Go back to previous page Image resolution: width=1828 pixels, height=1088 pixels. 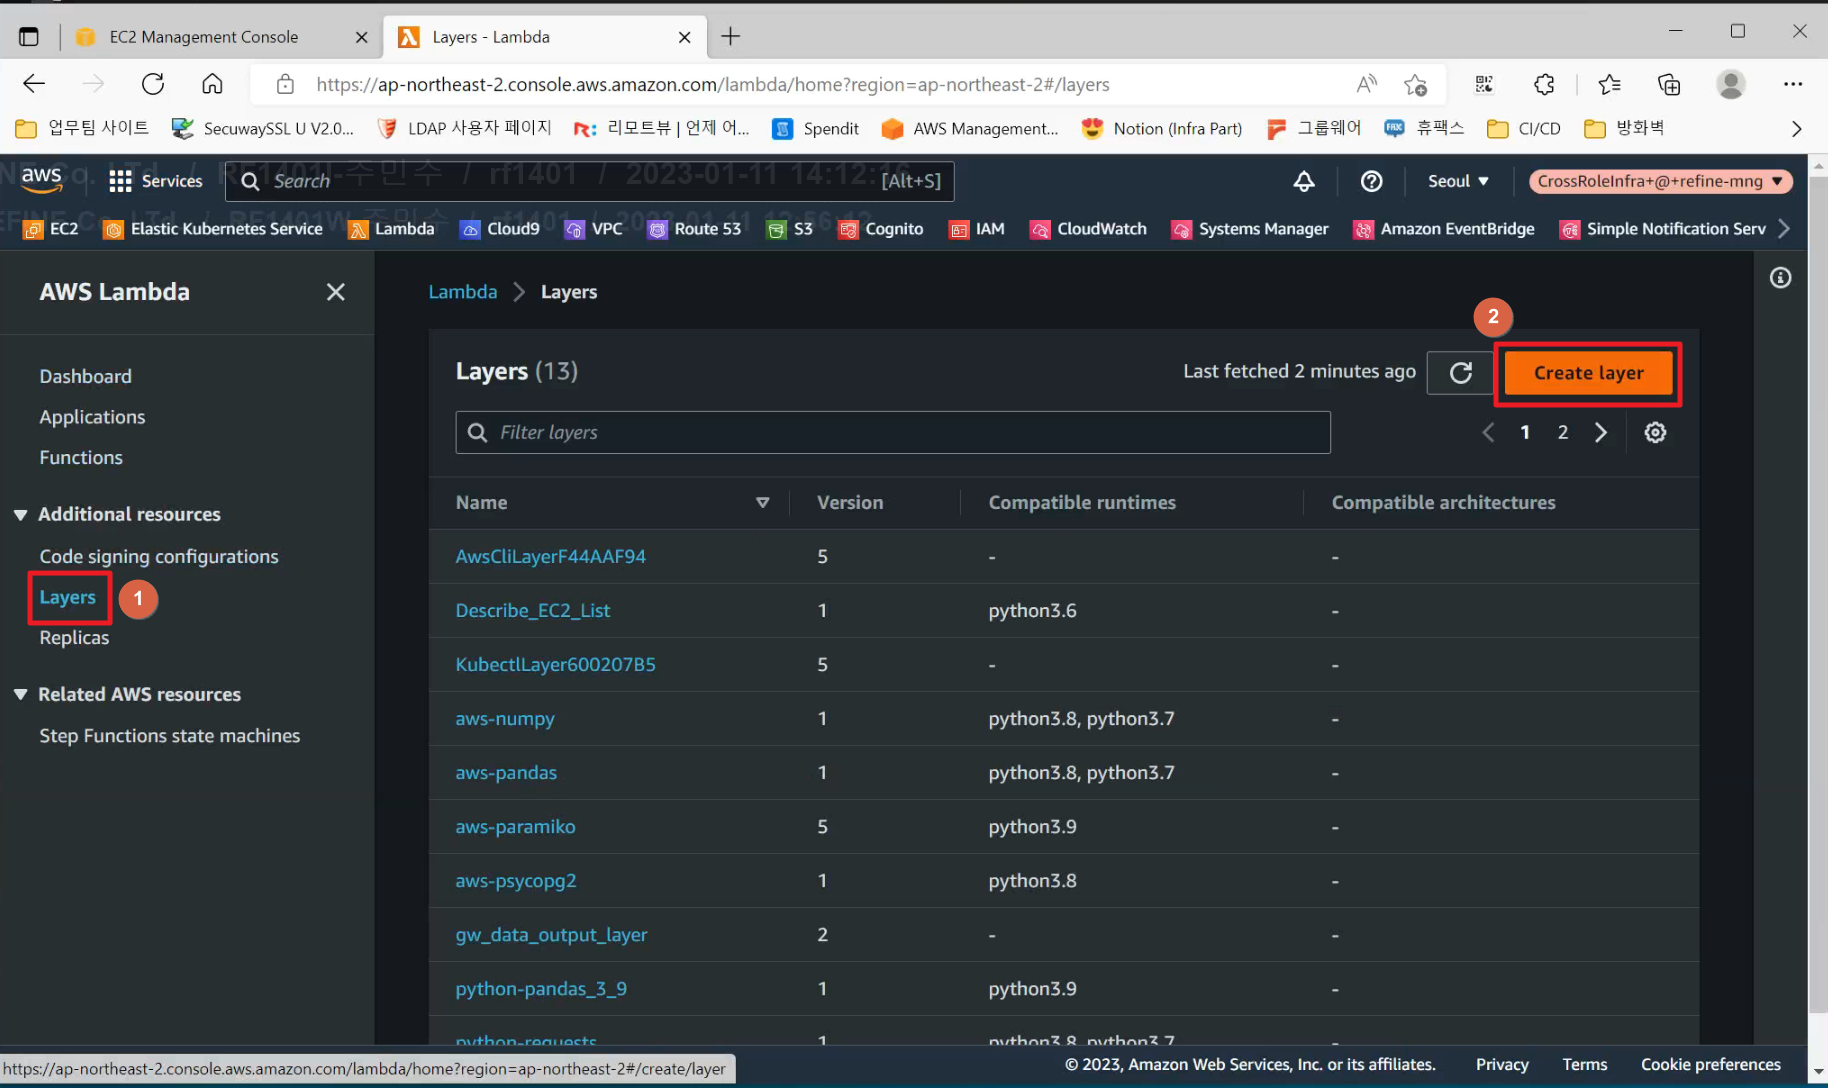tap(34, 84)
